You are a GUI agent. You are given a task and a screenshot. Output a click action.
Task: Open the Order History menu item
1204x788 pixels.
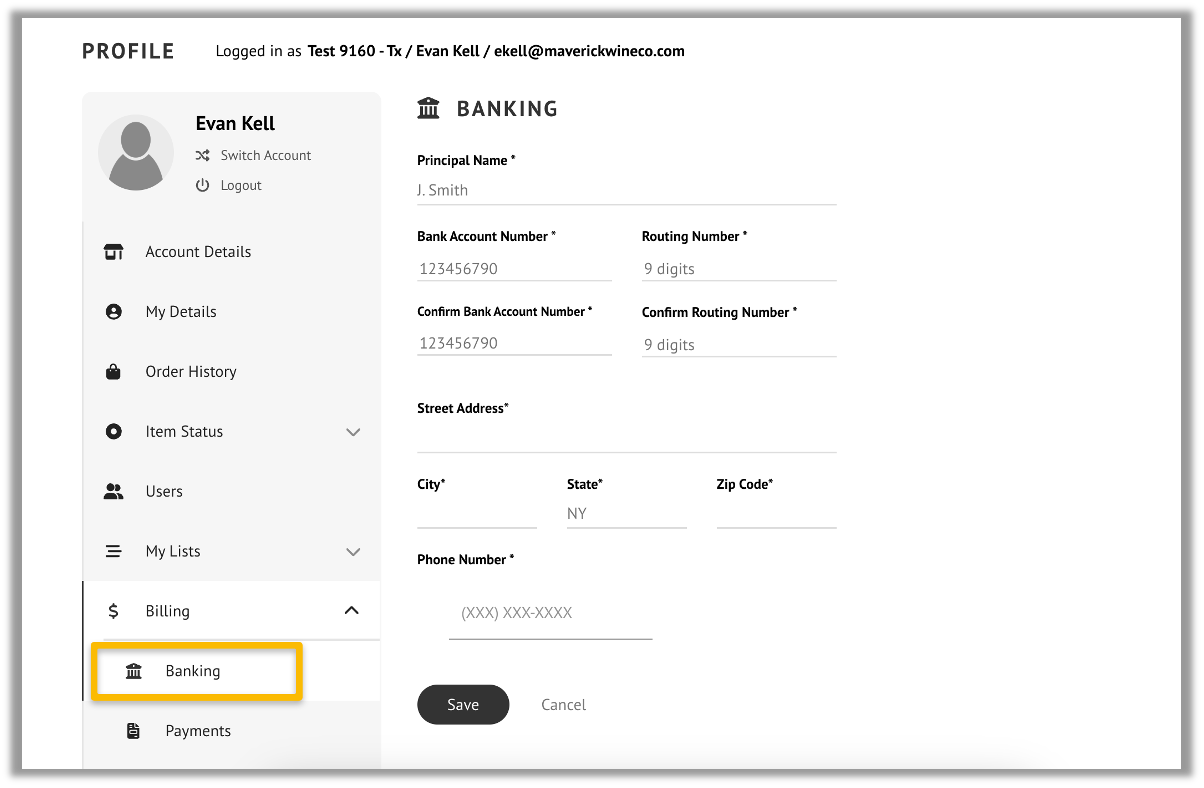[x=191, y=372]
